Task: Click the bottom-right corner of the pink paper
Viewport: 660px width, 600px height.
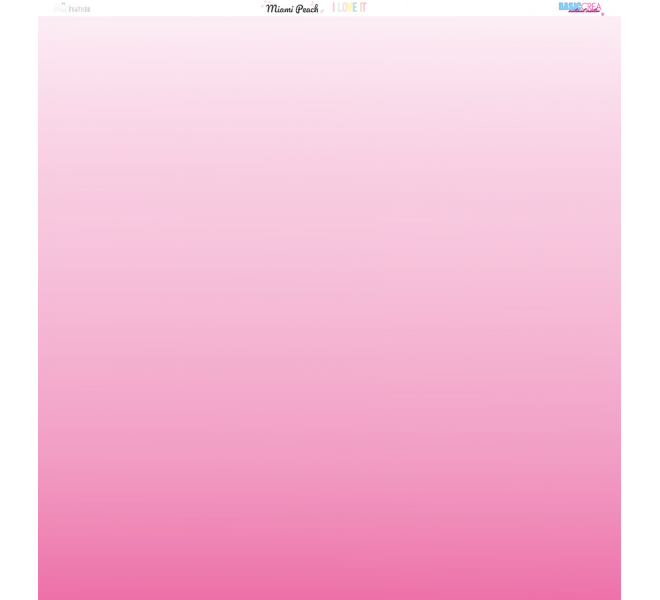Action: tap(618, 597)
